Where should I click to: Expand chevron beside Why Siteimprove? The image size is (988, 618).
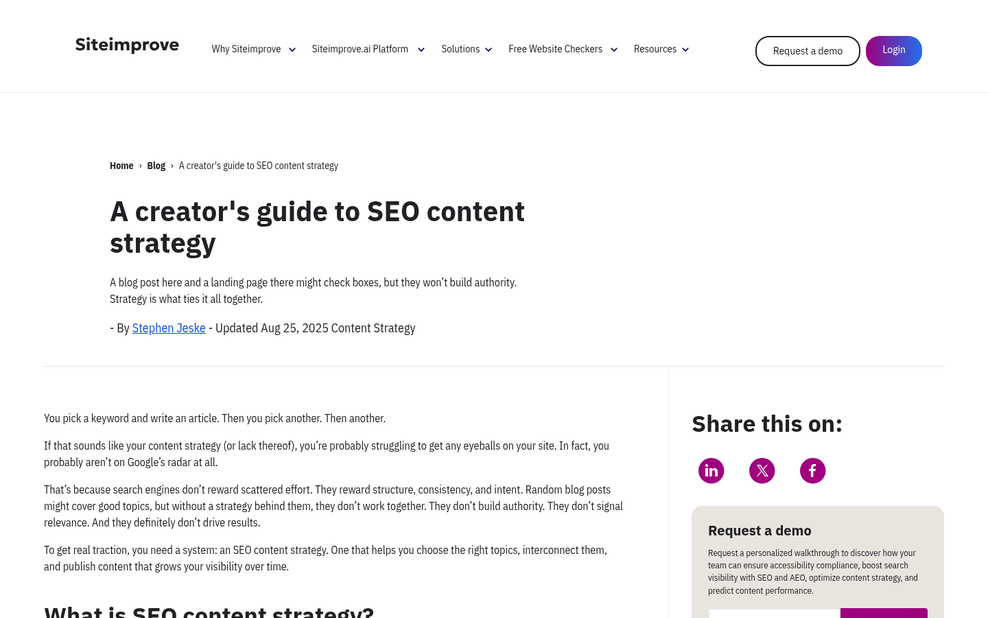(x=292, y=50)
